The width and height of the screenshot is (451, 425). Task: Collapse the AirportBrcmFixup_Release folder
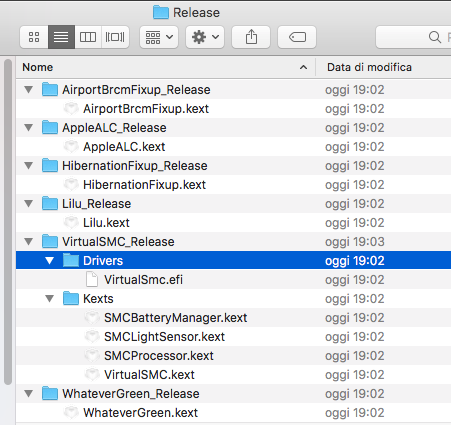[29, 90]
